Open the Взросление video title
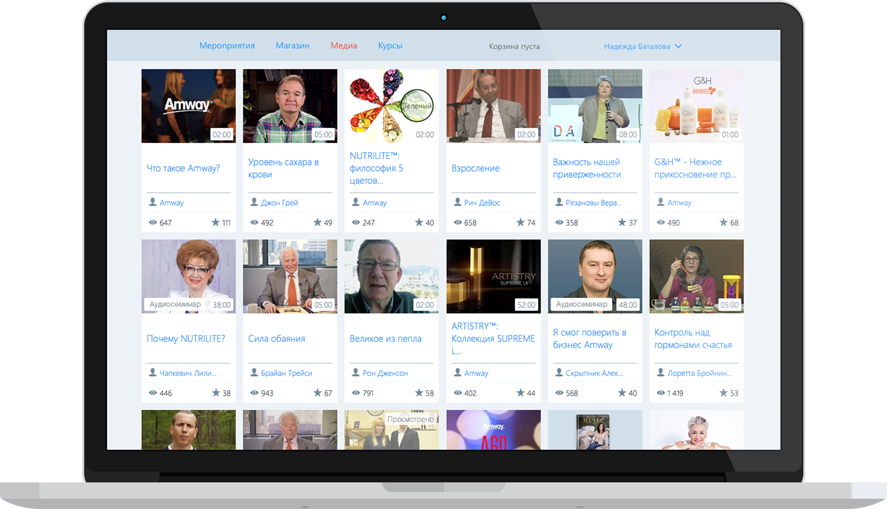This screenshot has height=509, width=887. (x=475, y=169)
